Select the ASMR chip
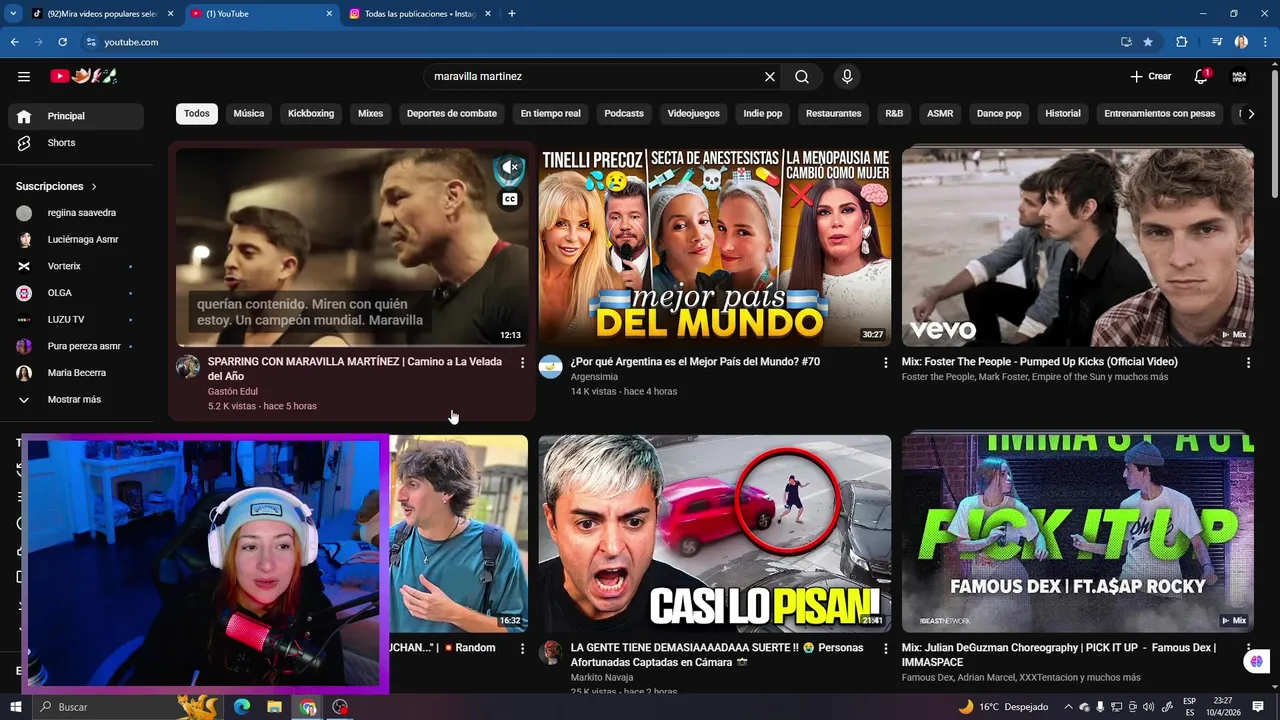 tap(940, 114)
